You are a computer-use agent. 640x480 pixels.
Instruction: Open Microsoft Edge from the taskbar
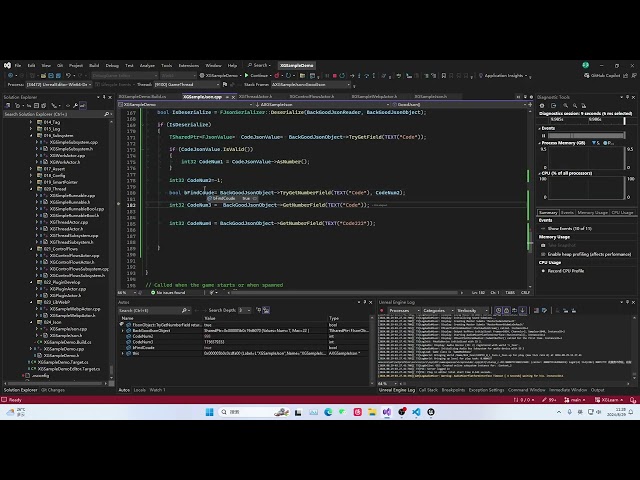328,412
